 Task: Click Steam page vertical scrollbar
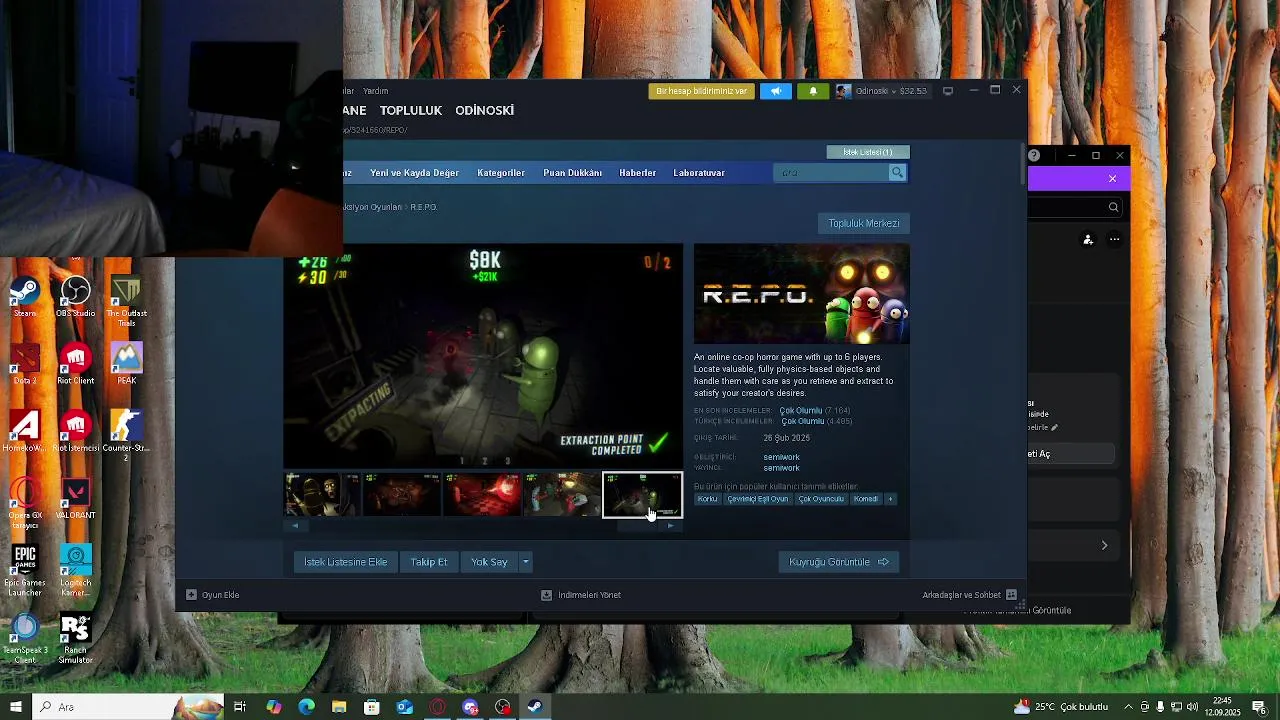point(1022,166)
